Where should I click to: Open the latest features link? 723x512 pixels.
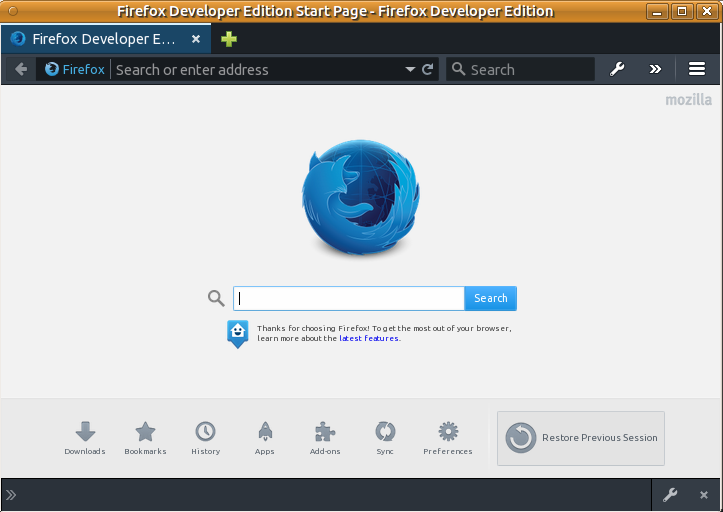click(x=368, y=338)
